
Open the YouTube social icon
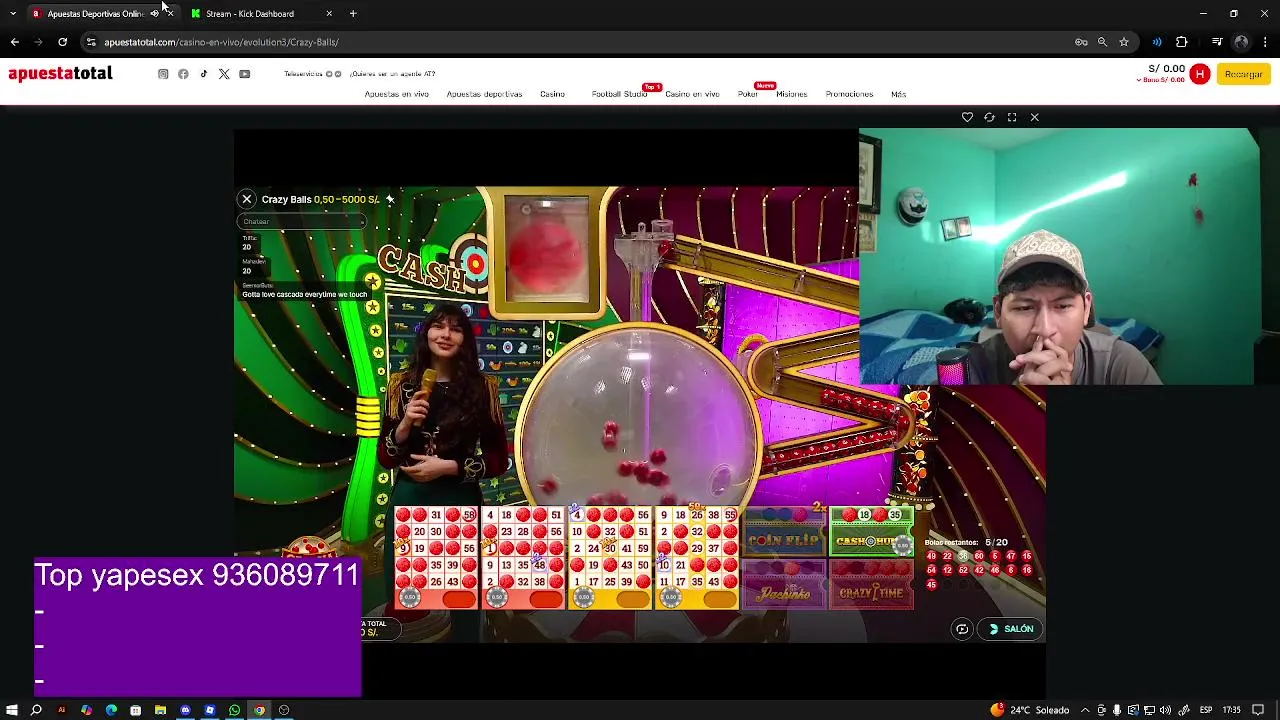(244, 74)
